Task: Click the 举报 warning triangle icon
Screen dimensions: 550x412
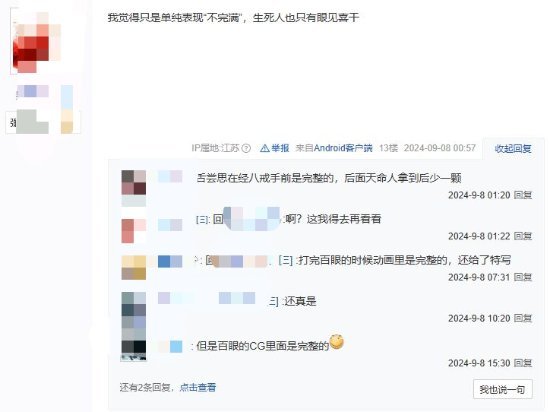Action: (265, 148)
